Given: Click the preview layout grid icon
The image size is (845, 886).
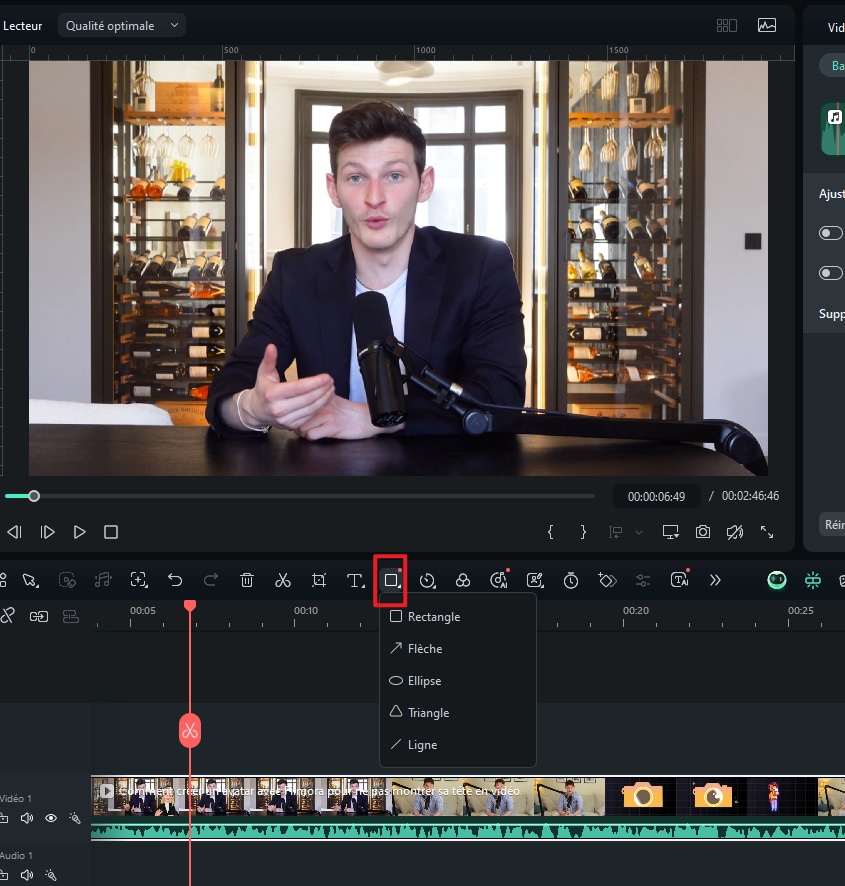Looking at the screenshot, I should tap(726, 25).
